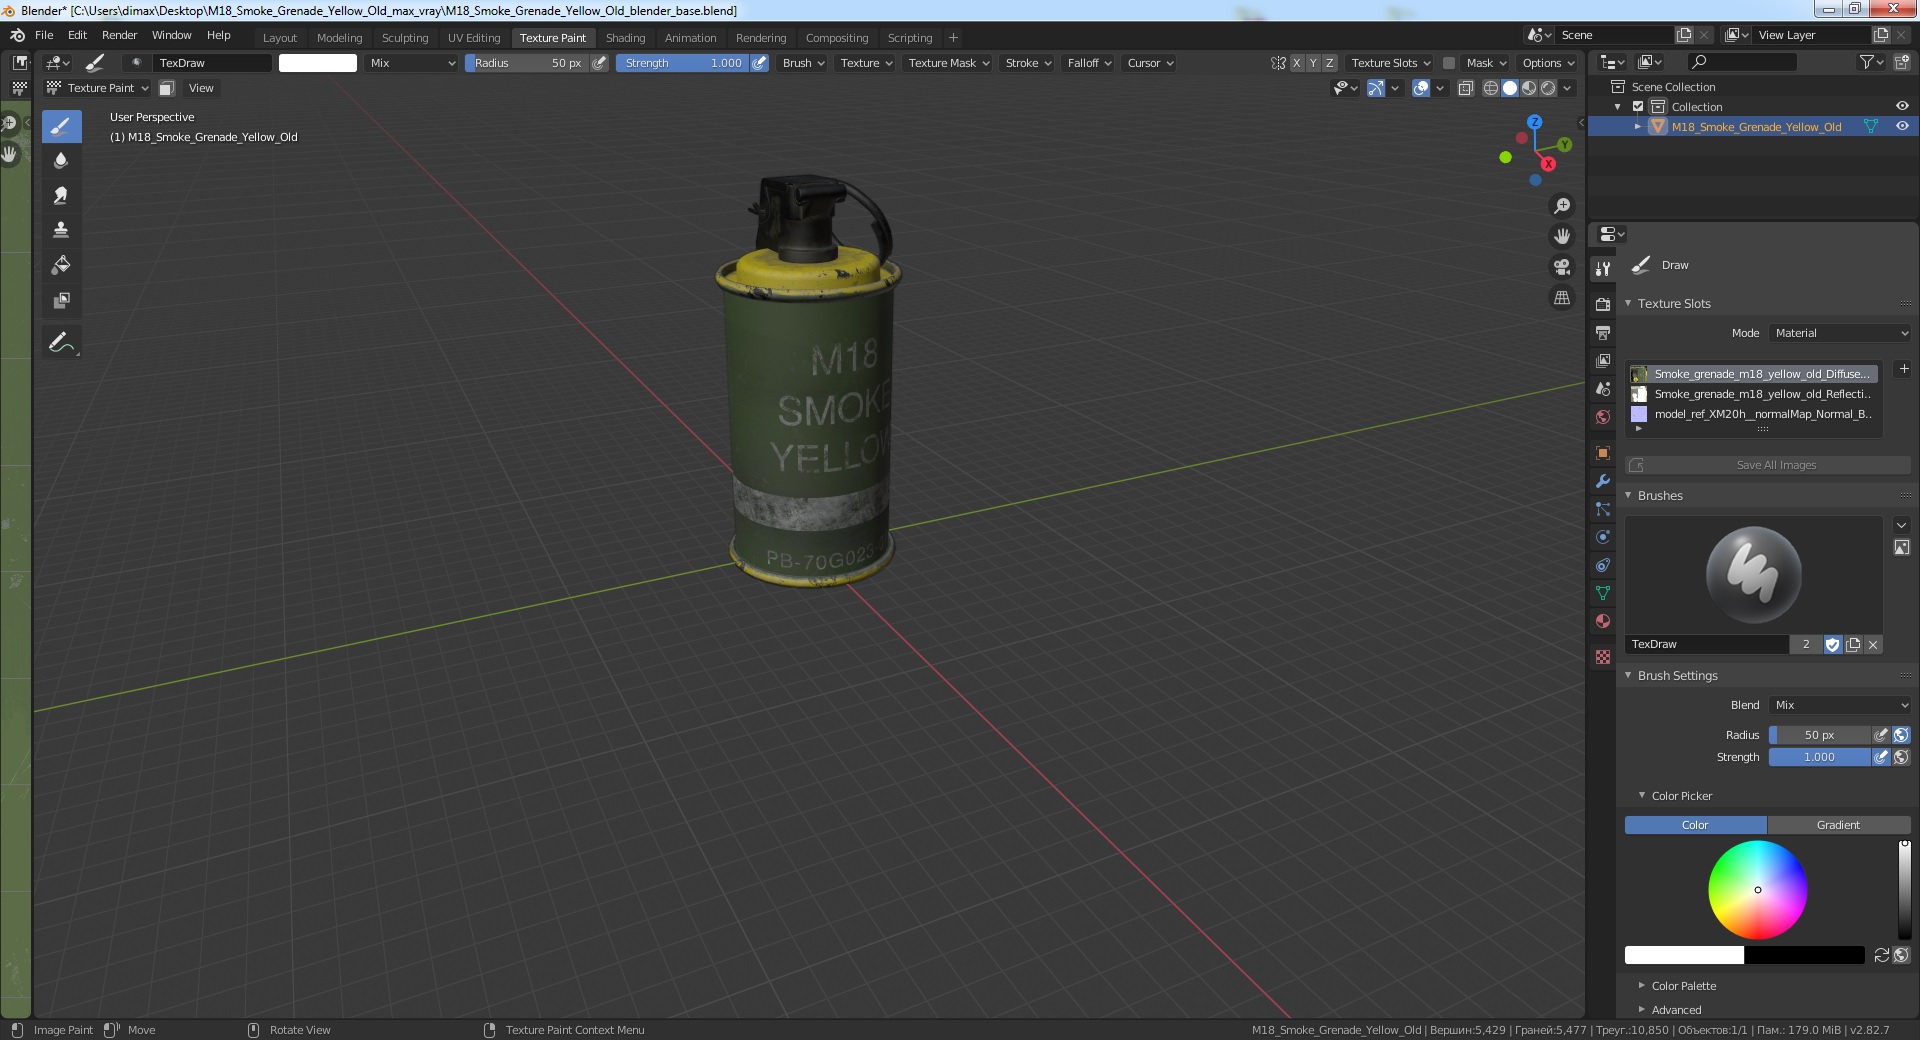
Task: Open the Render properties tab
Action: (x=1603, y=304)
